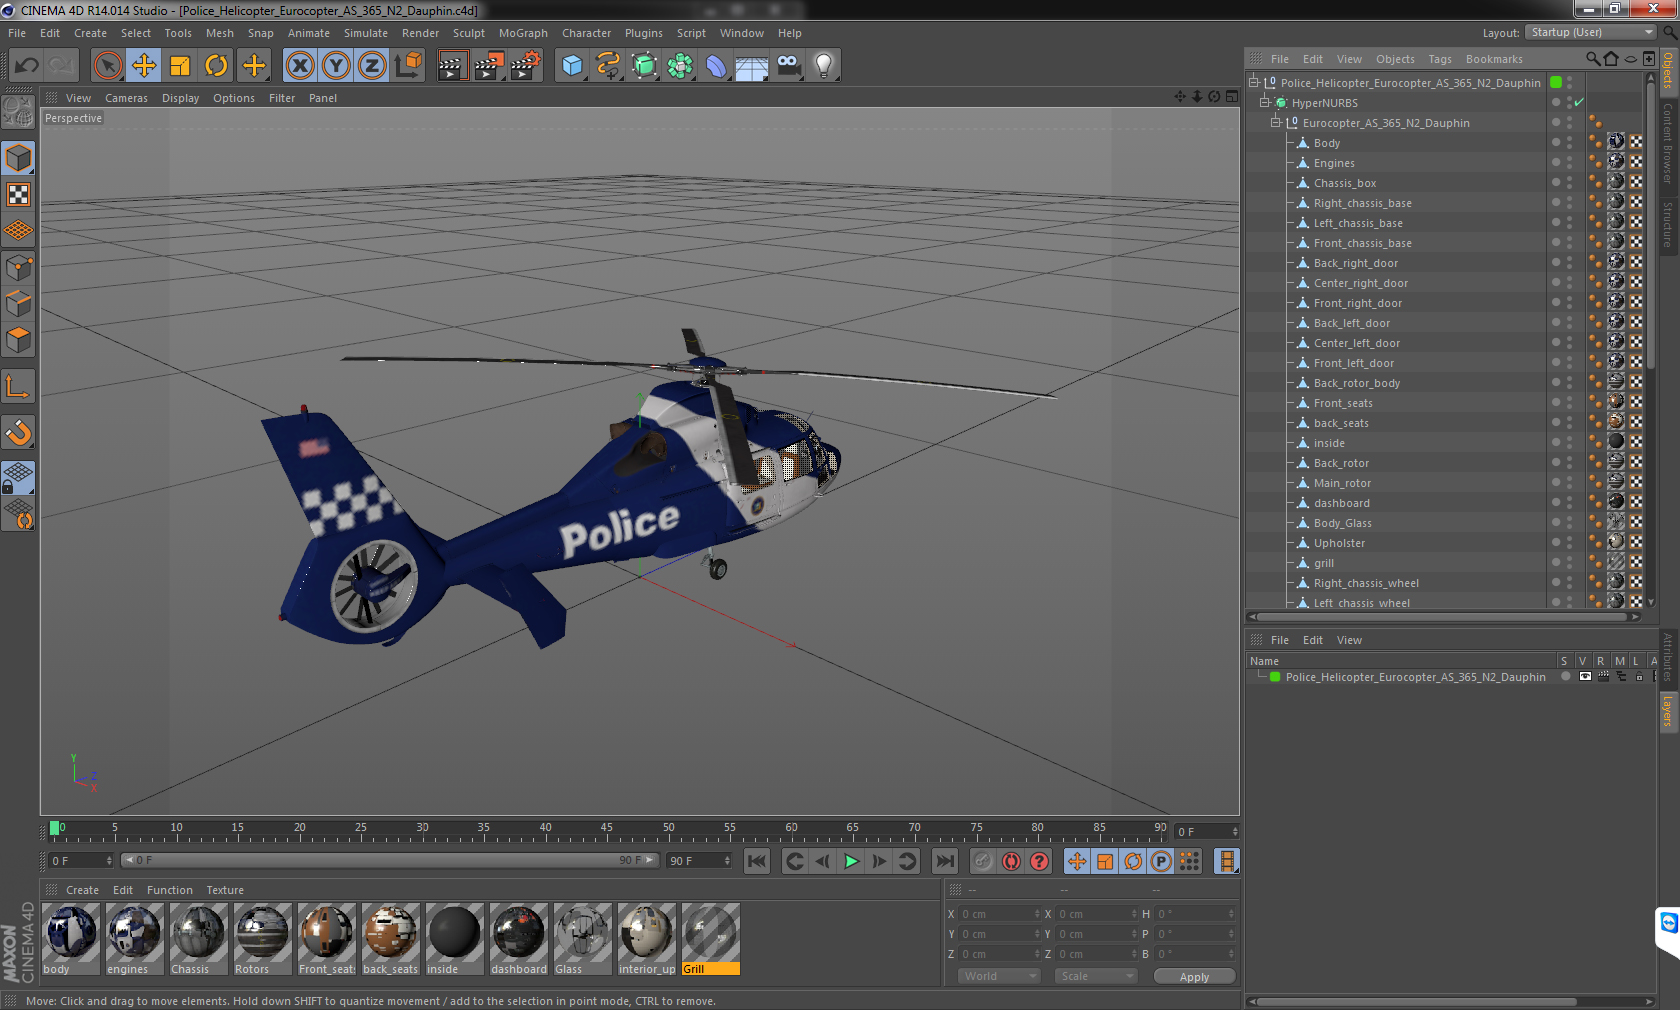This screenshot has width=1680, height=1010.
Task: Click the Make Editable icon
Action: 18,112
